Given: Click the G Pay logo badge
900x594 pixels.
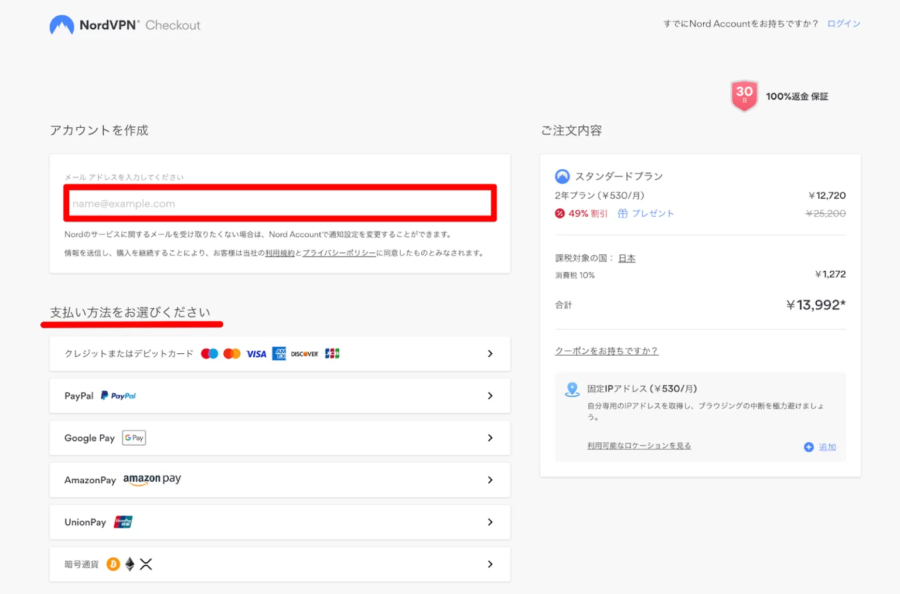Looking at the screenshot, I should pyautogui.click(x=134, y=438).
